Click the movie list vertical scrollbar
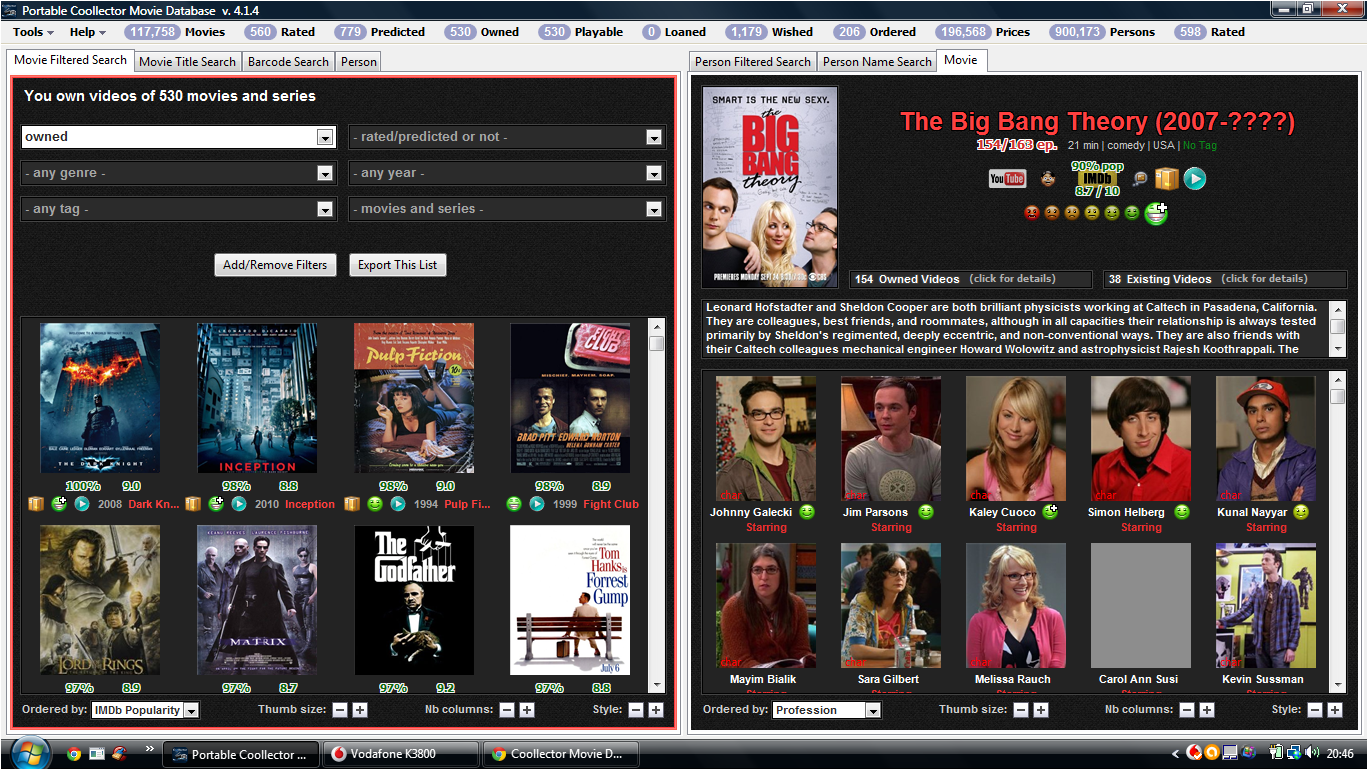The width and height of the screenshot is (1368, 770). [657, 505]
